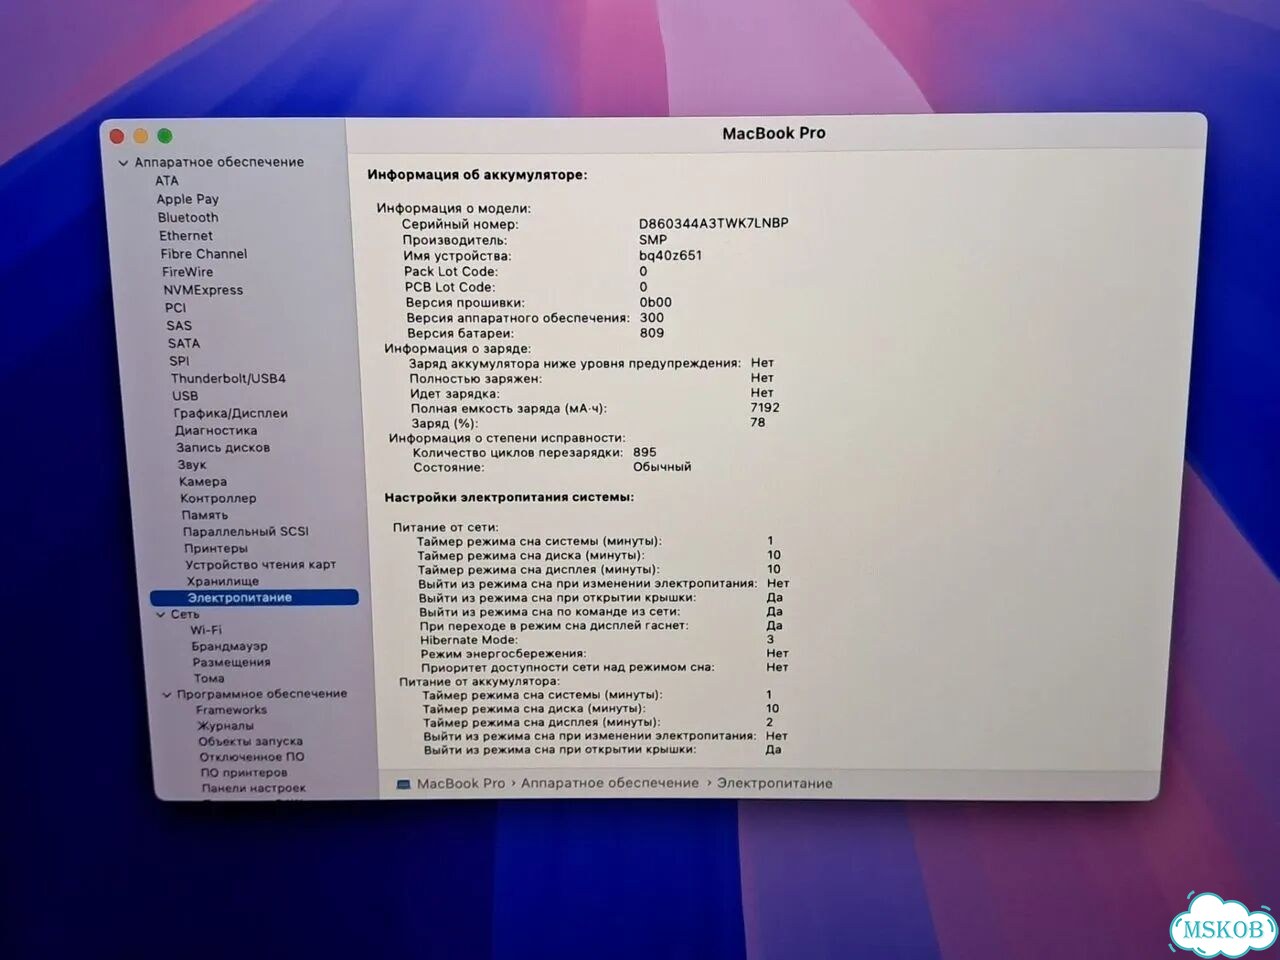Collapse the Аппаратное обеспечение section chevron
1280x960 pixels.
tap(123, 162)
